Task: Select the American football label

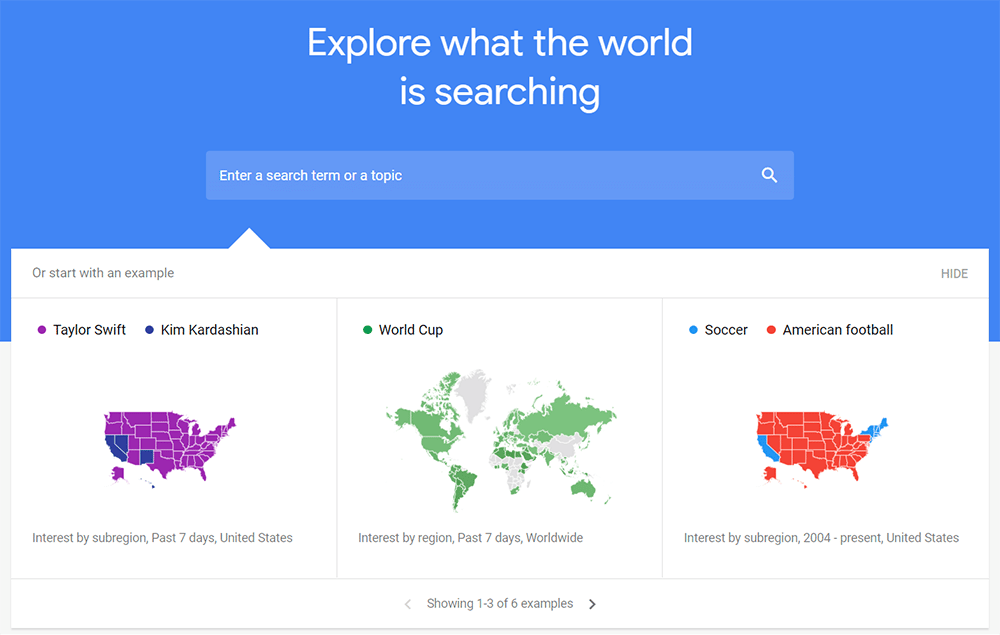Action: pos(837,330)
